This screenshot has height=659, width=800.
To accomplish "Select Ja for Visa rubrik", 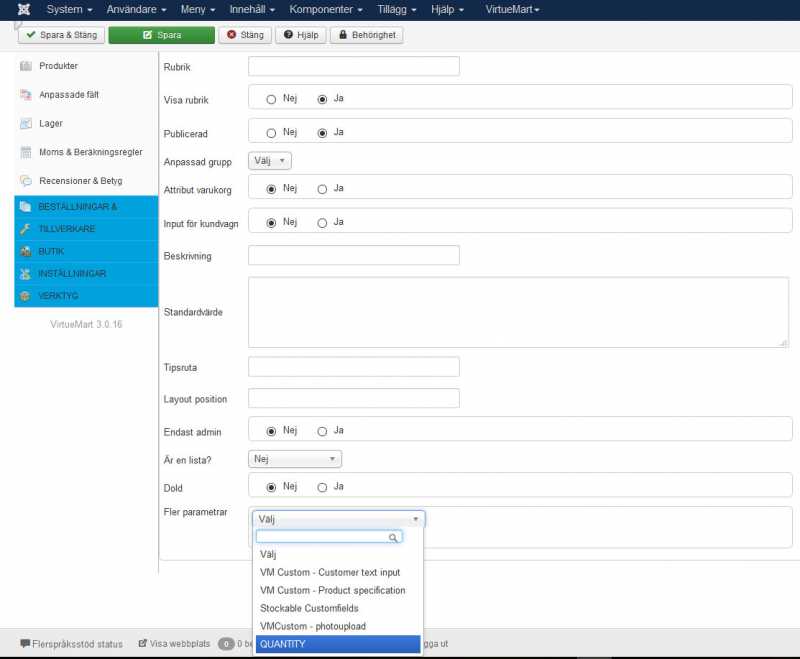I will coord(322,99).
